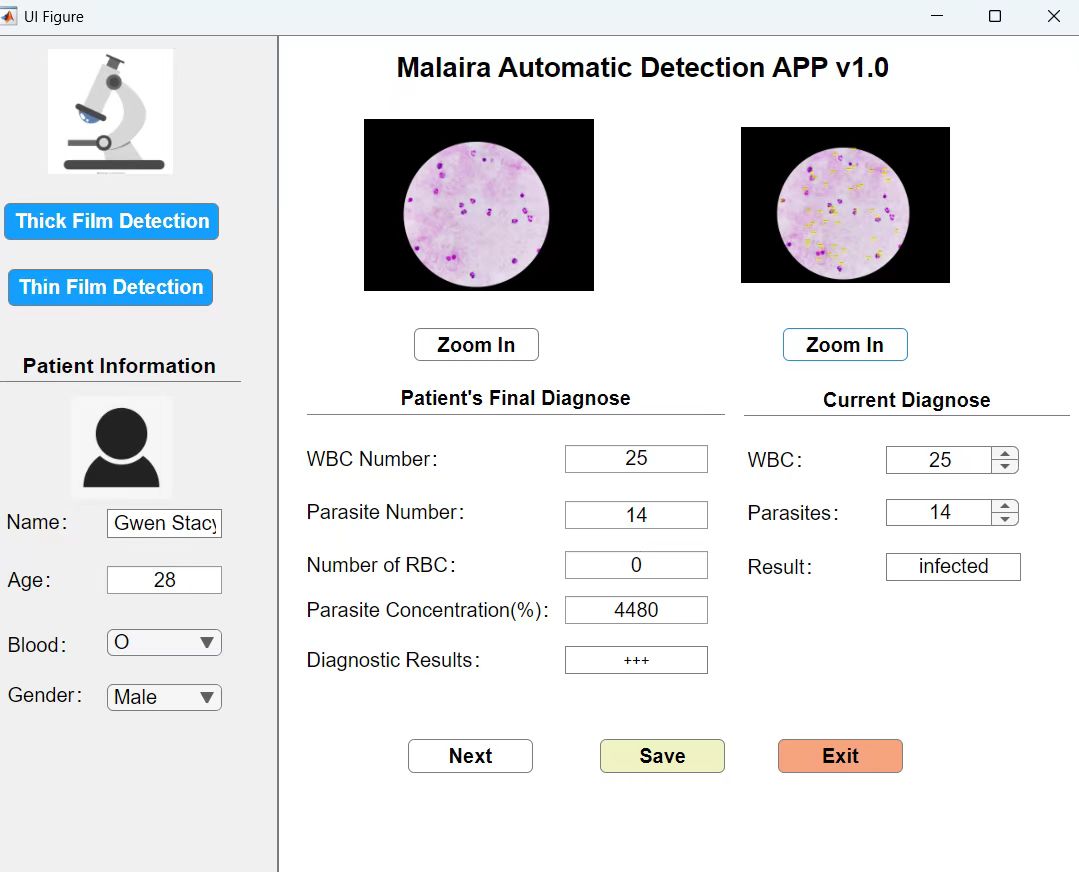Screen dimensions: 1079x872
Task: Click the Name field showing Gwen Stacy
Action: click(163, 523)
